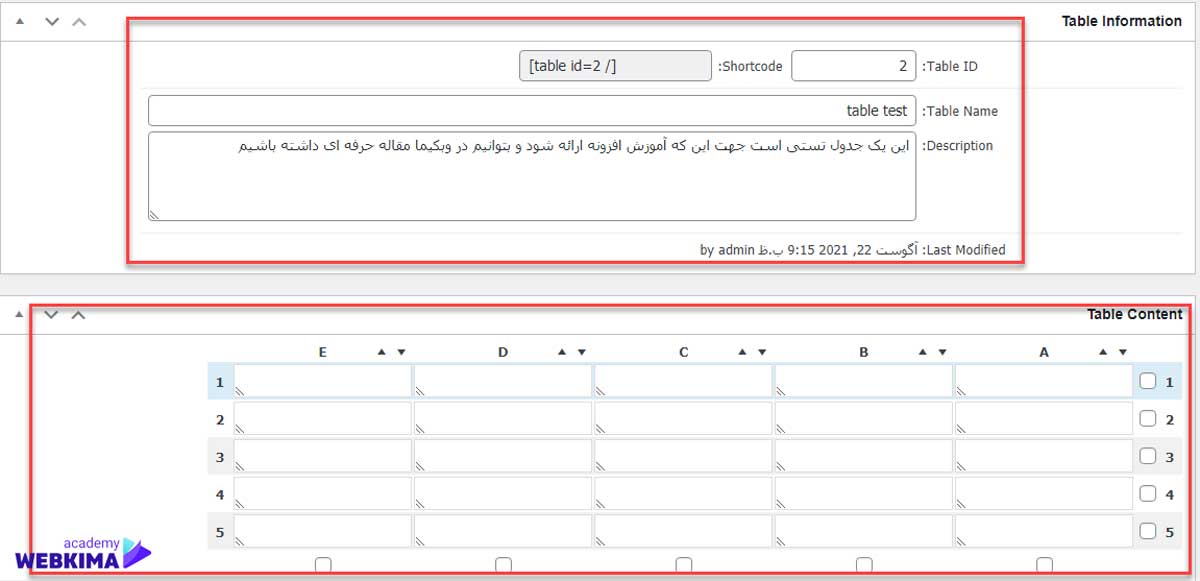Click the 'by admin' text

click(x=727, y=250)
